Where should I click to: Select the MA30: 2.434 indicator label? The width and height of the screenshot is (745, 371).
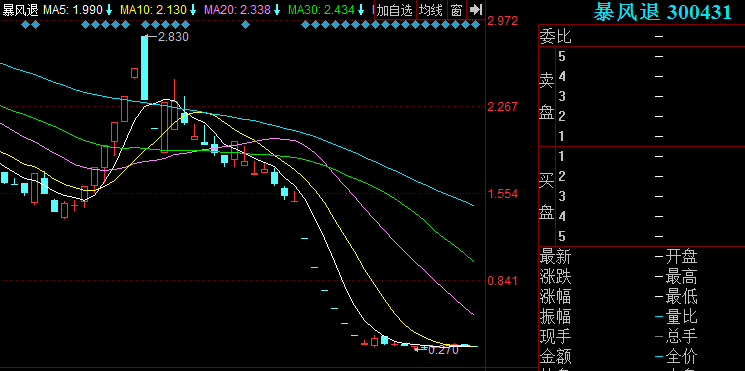(x=321, y=10)
